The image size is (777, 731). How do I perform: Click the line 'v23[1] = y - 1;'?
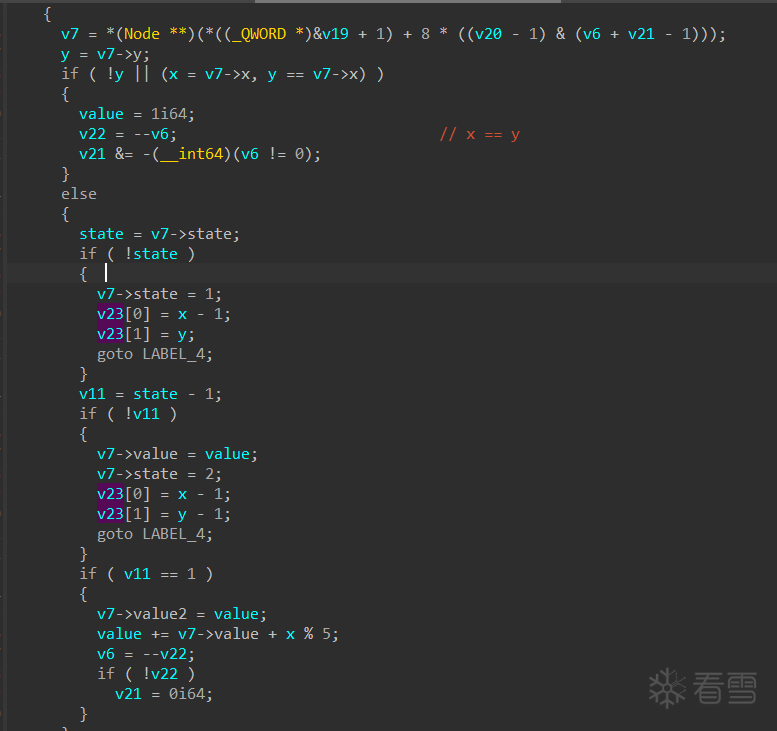click(164, 514)
